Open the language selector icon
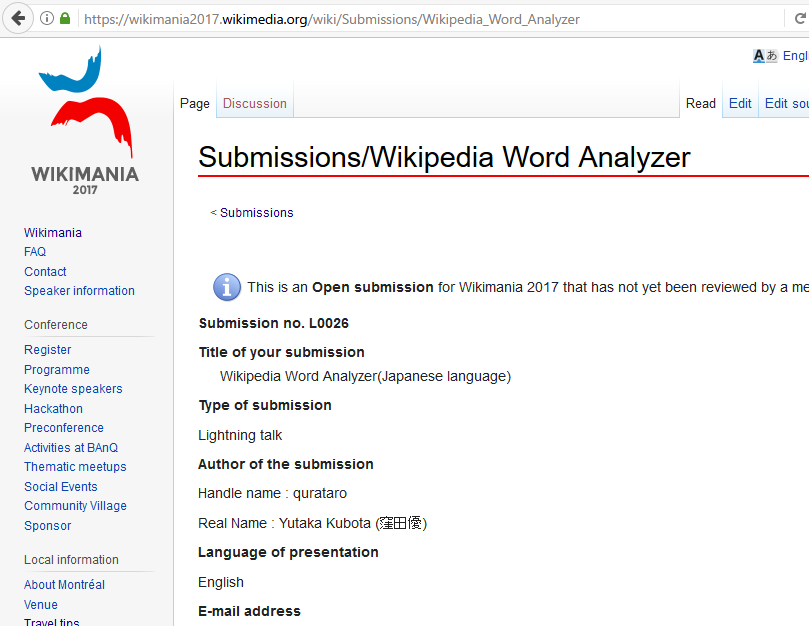This screenshot has height=626, width=809. click(765, 56)
